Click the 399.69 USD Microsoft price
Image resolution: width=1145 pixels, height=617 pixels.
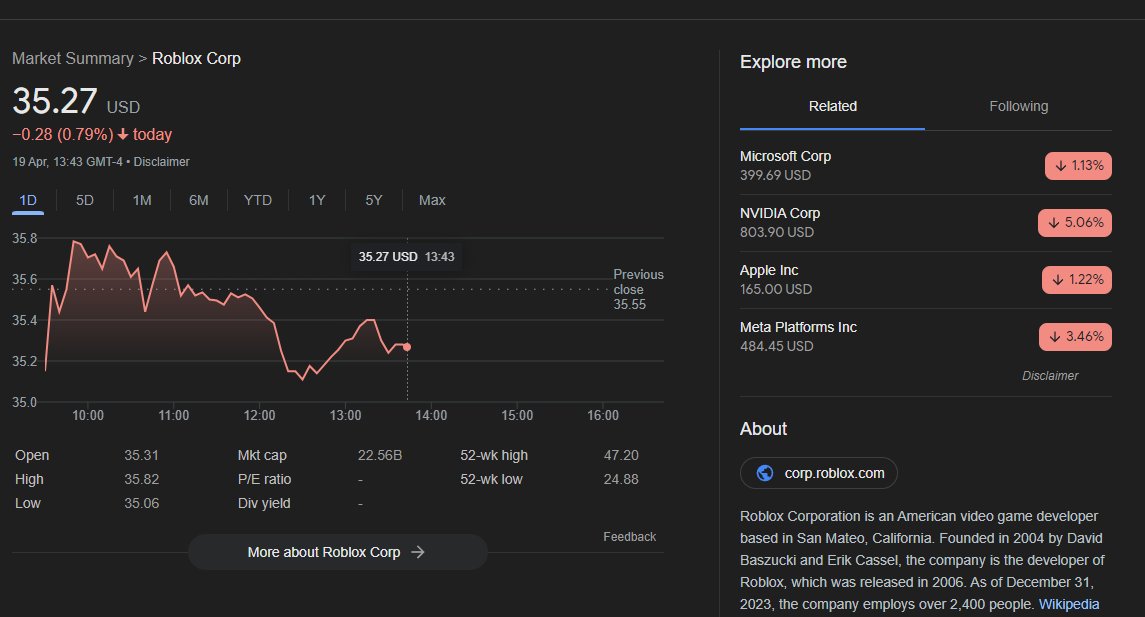[775, 175]
